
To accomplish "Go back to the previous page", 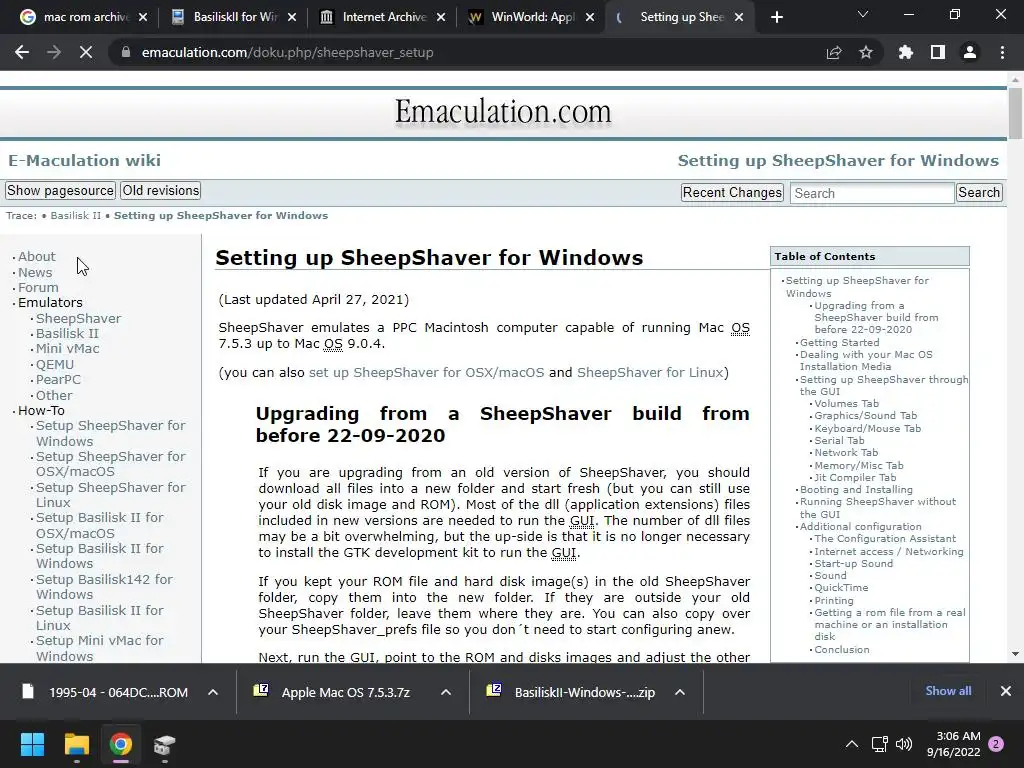I will 22,52.
